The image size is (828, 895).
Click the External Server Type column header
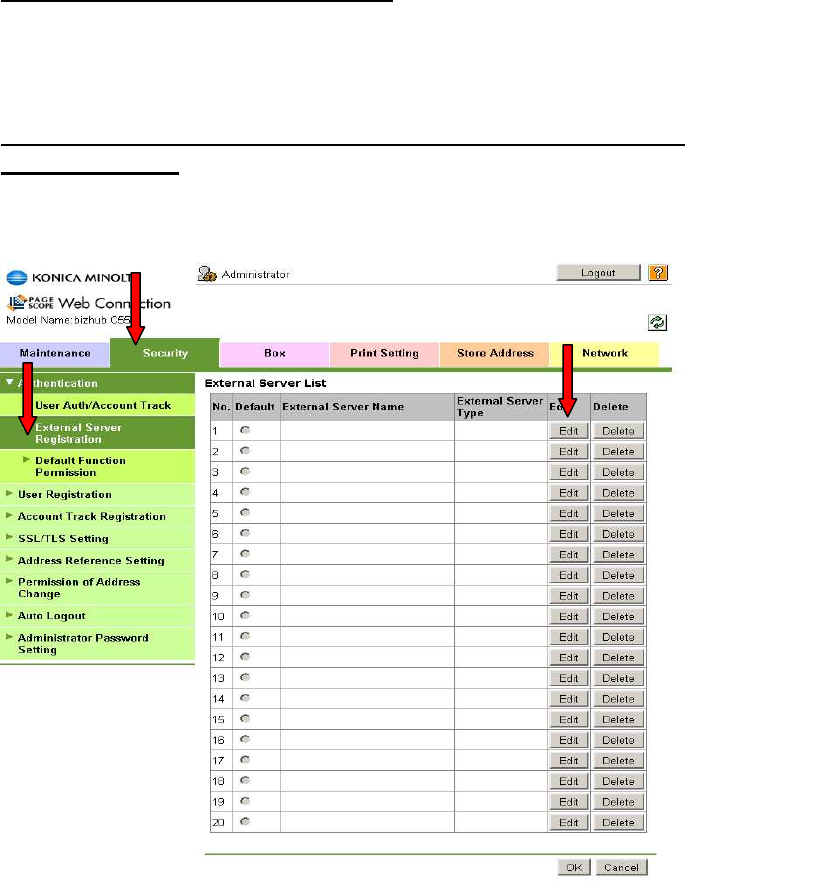coord(500,406)
